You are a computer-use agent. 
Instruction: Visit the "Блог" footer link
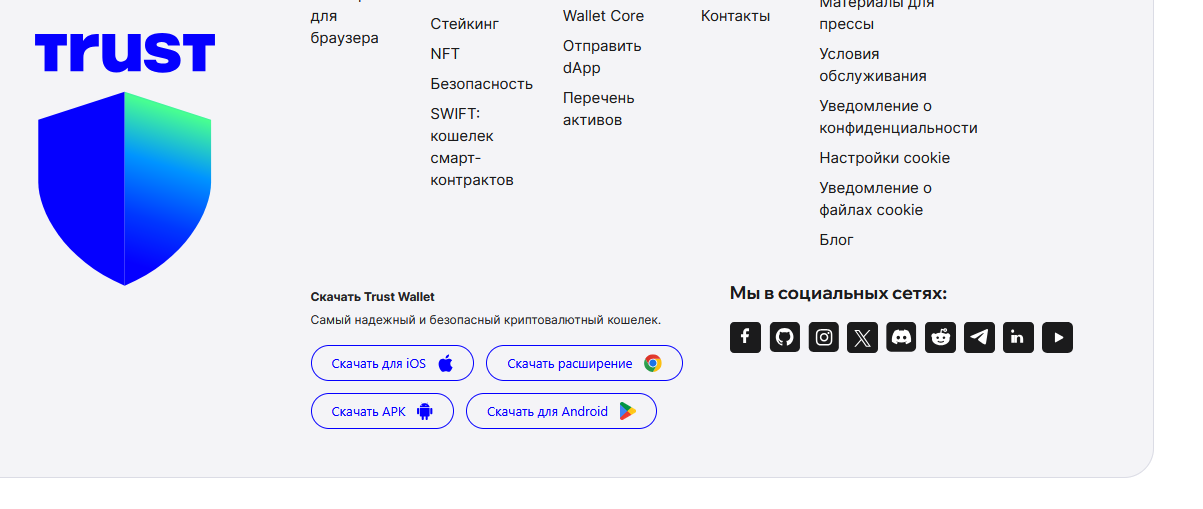837,240
